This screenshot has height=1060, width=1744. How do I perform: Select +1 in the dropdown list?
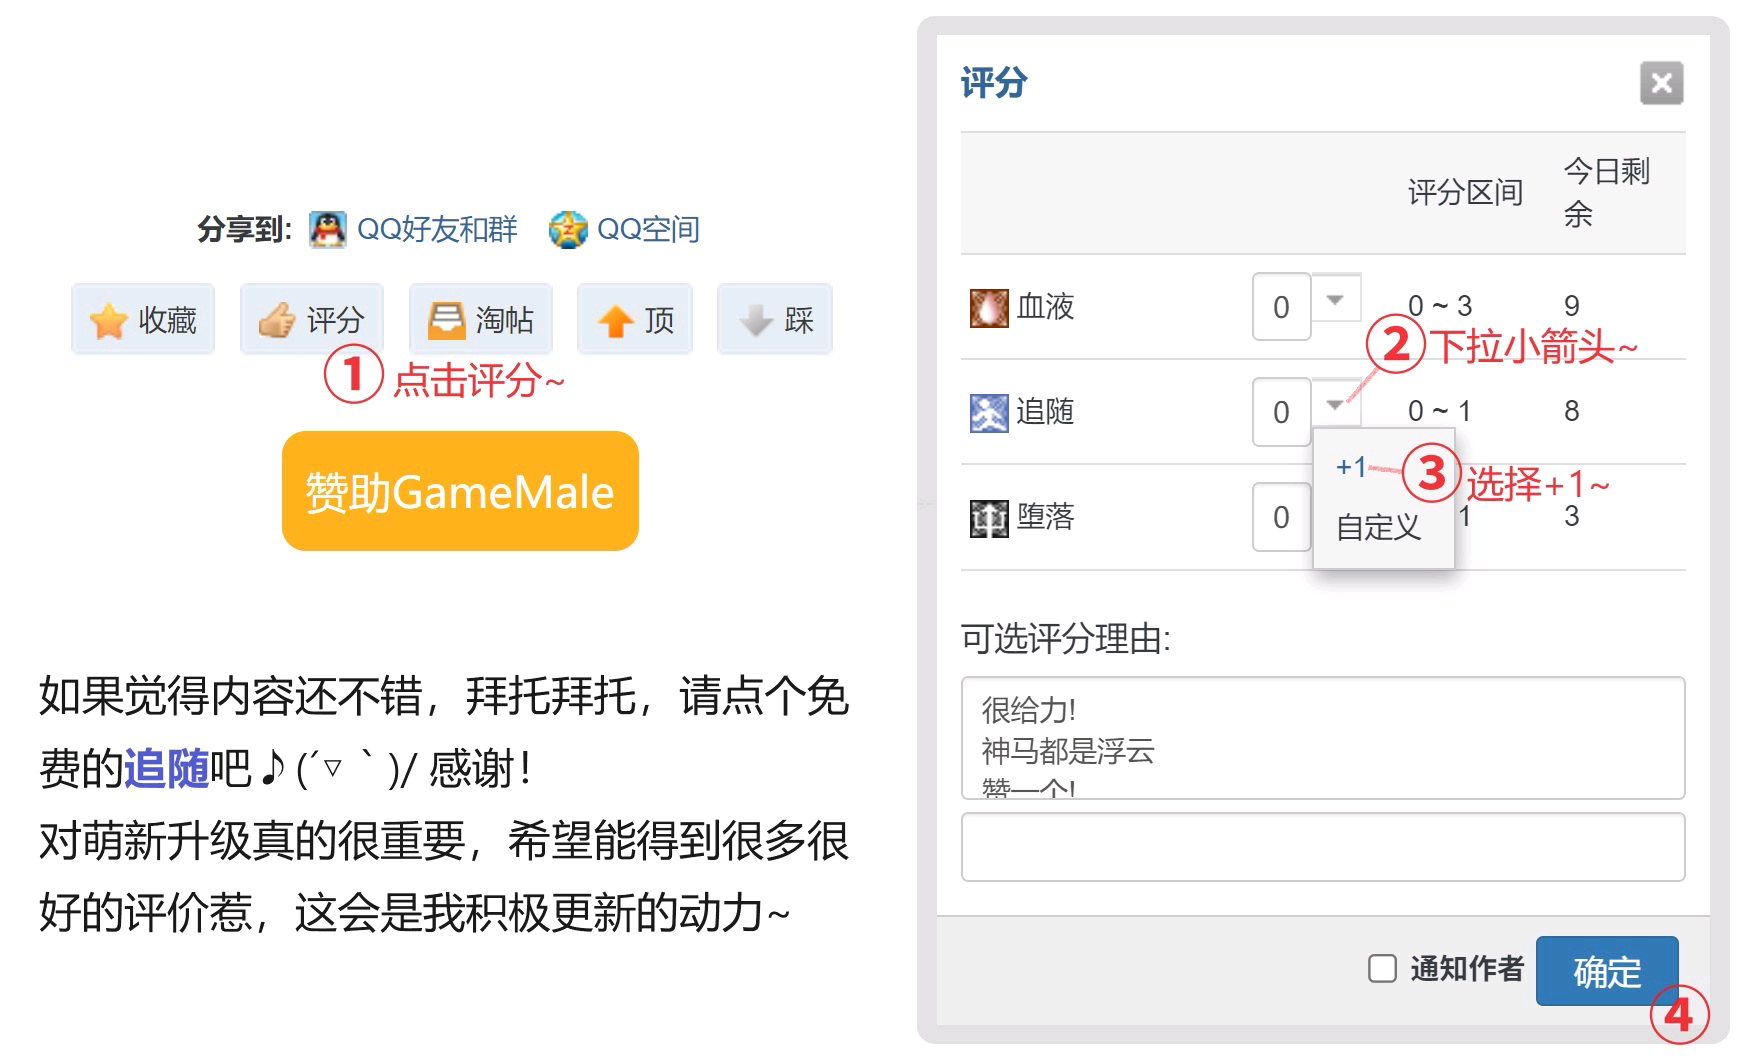pos(1351,467)
